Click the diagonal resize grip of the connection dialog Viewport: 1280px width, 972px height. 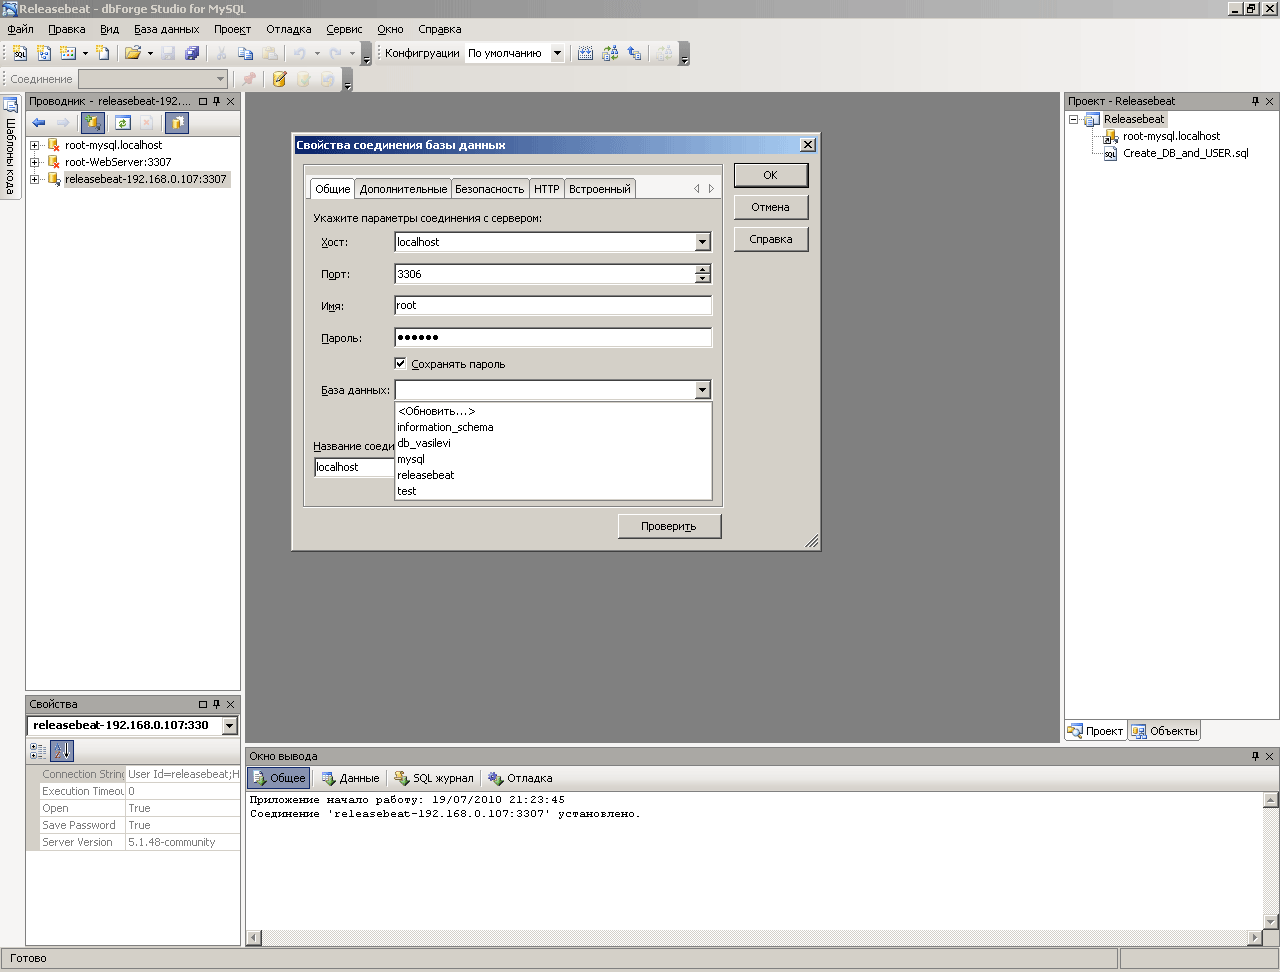point(812,541)
